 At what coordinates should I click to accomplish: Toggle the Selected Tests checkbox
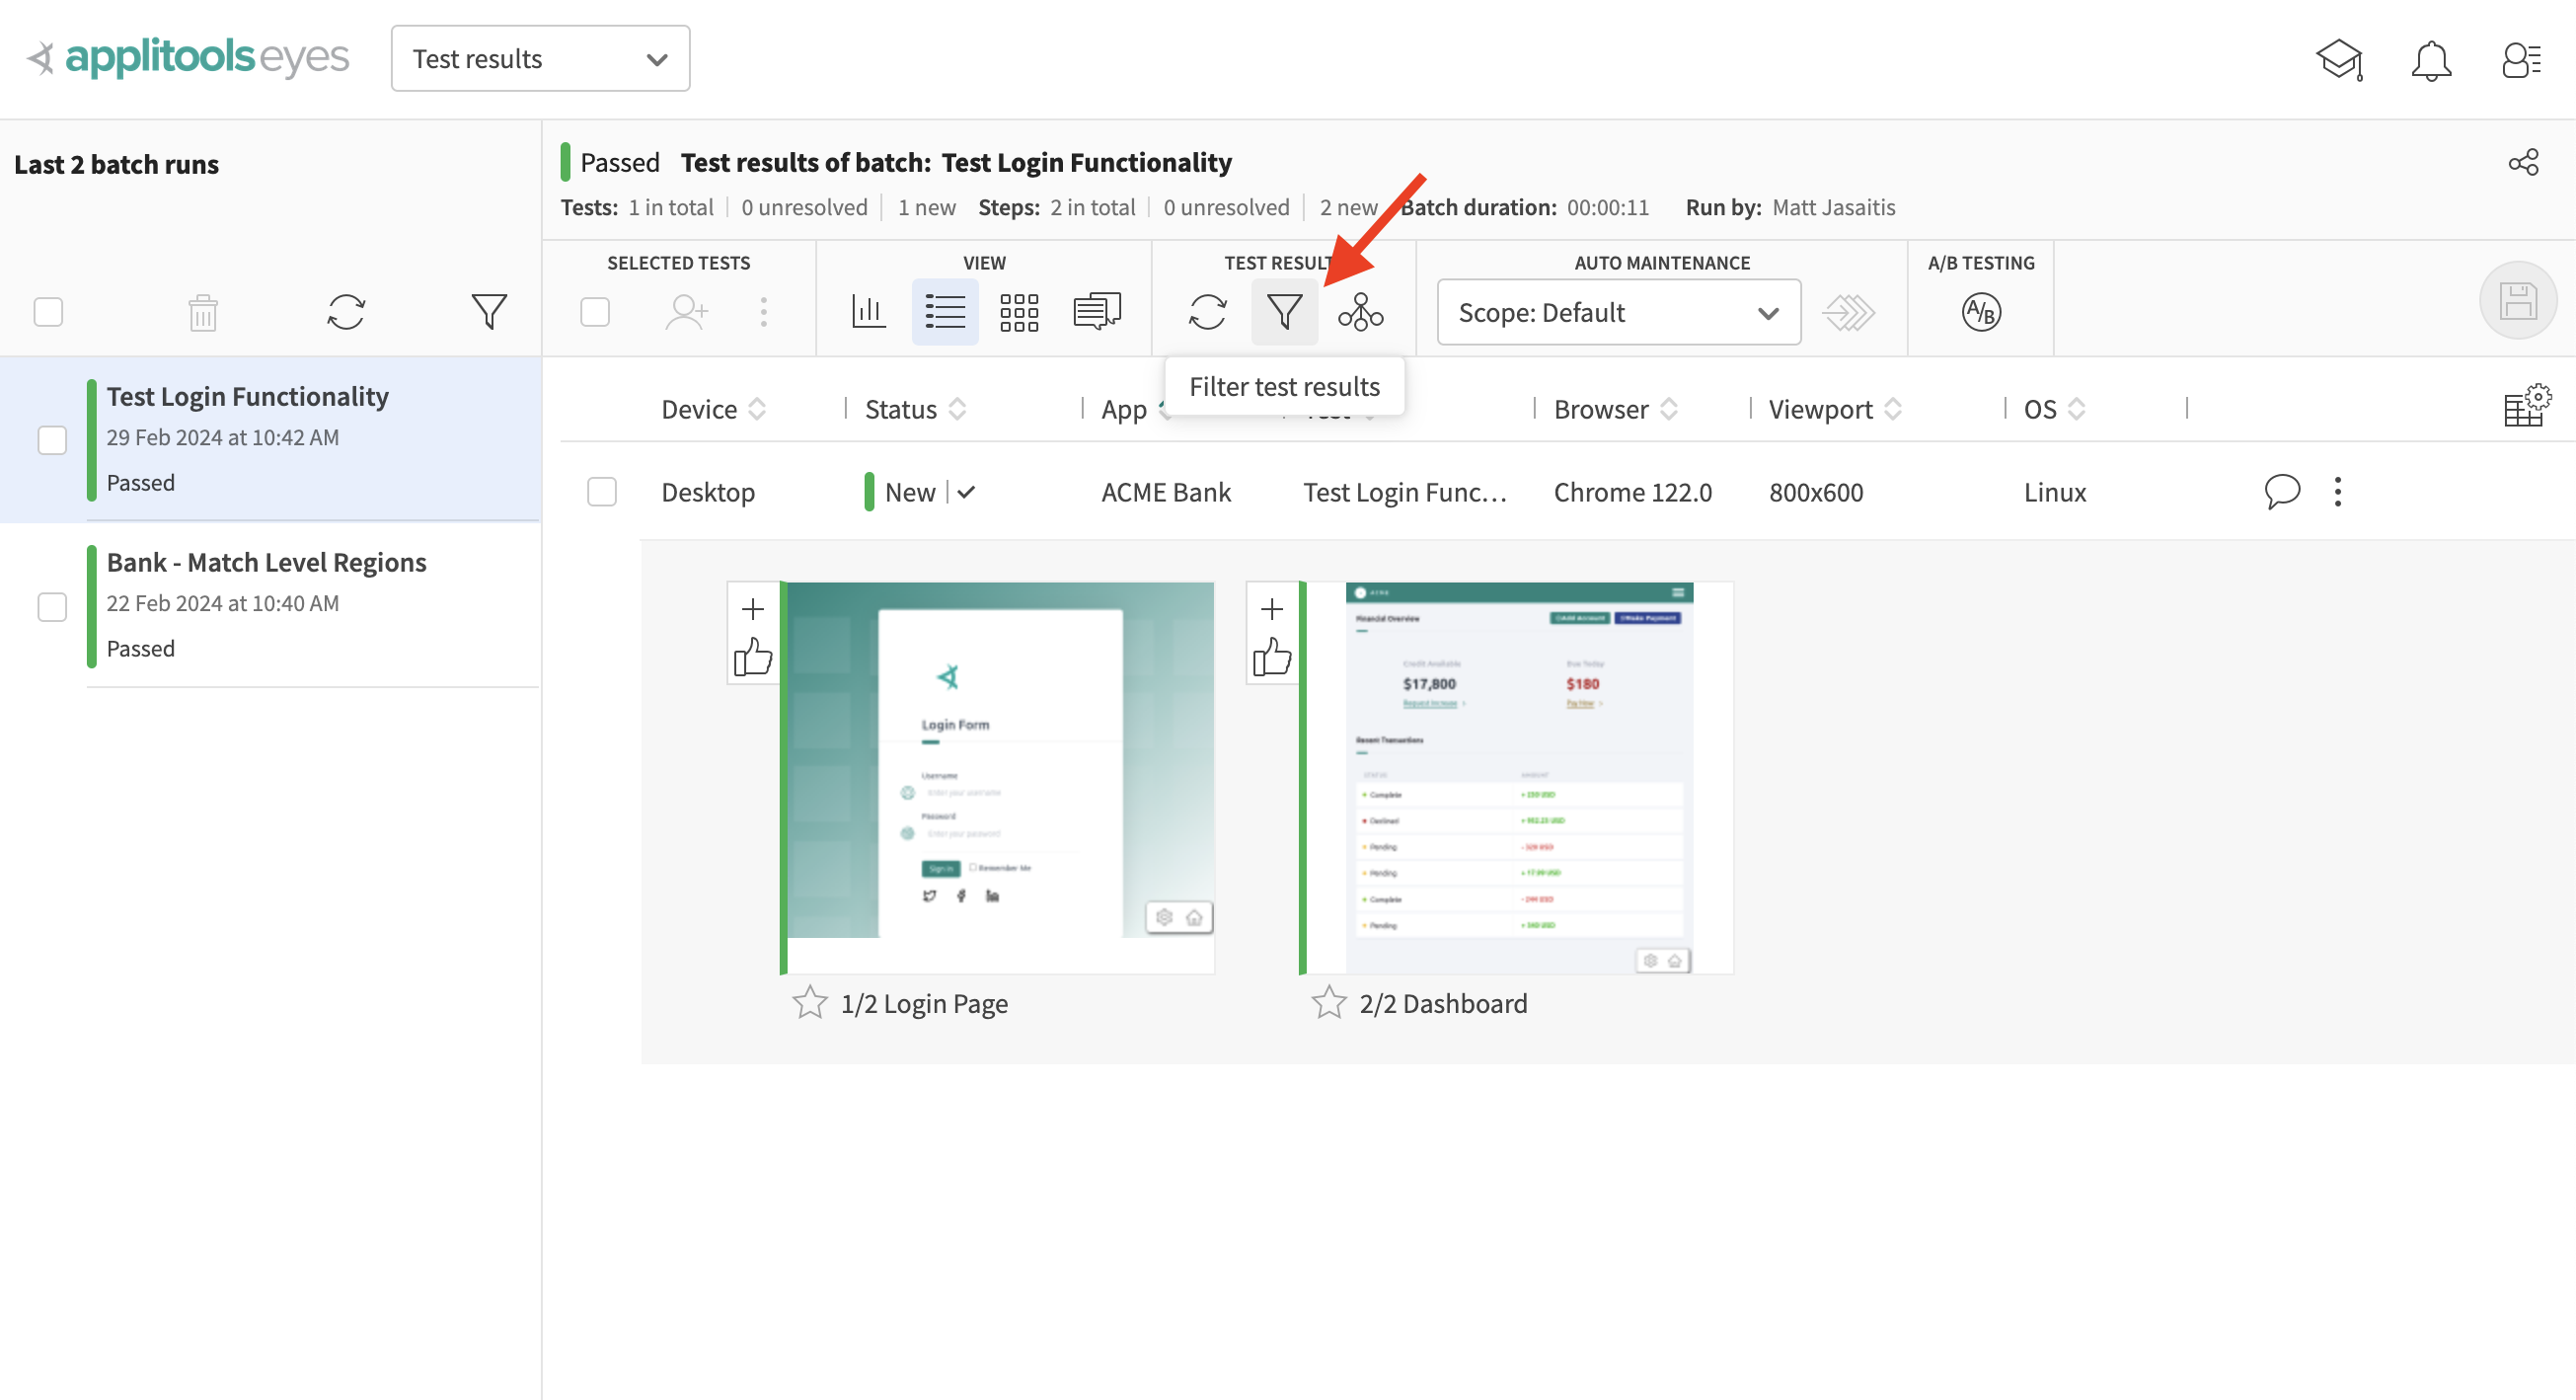point(595,312)
